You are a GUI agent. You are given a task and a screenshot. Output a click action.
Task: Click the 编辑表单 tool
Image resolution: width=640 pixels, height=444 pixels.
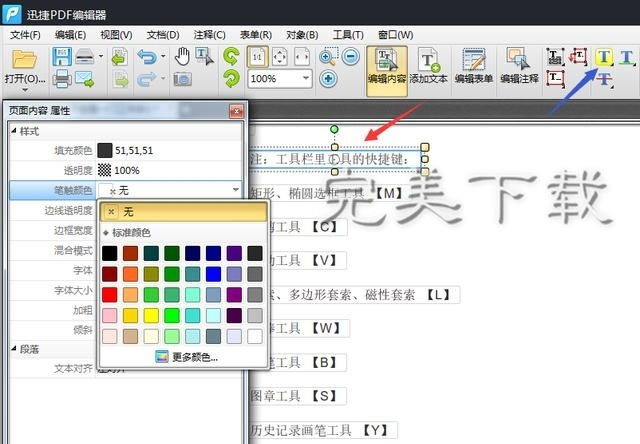473,67
